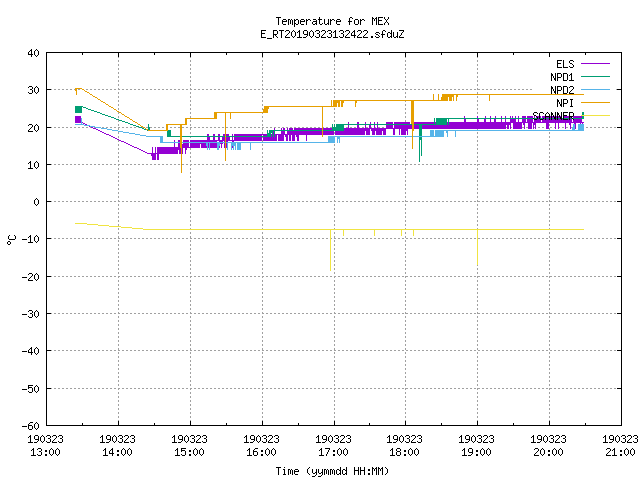Click the SCANNER legend label

[553, 116]
